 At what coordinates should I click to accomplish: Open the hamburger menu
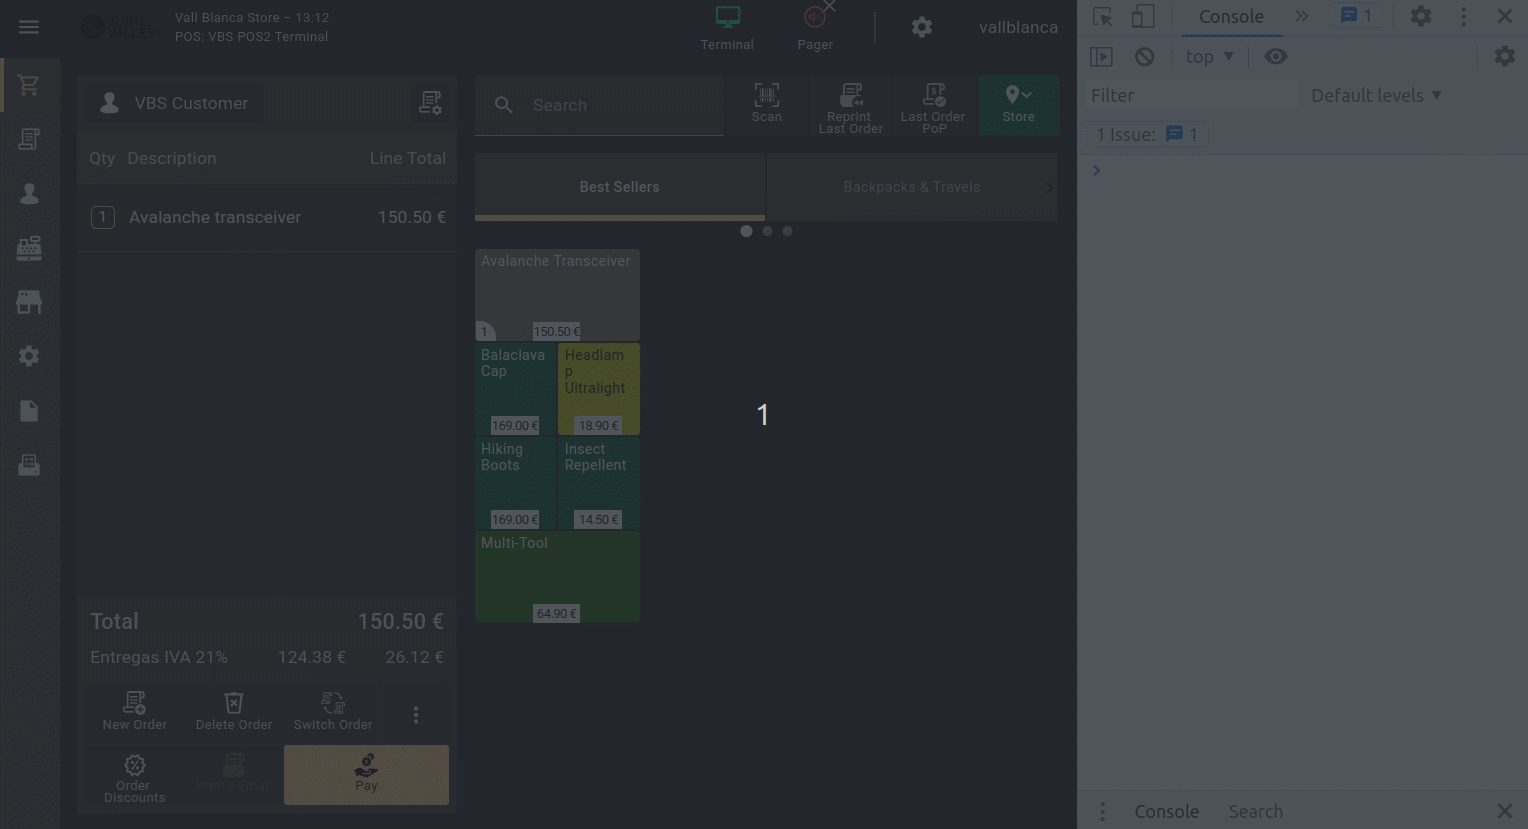point(29,27)
